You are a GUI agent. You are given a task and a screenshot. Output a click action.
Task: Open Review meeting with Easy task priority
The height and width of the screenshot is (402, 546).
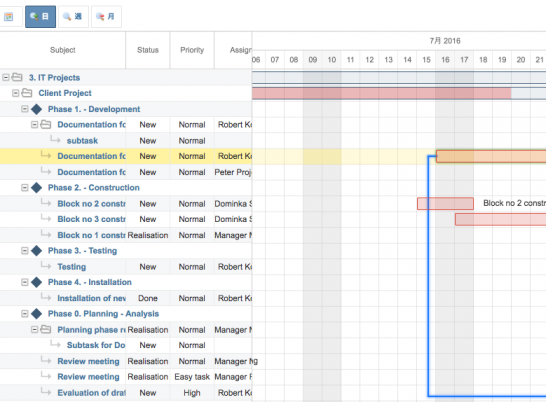click(x=88, y=377)
